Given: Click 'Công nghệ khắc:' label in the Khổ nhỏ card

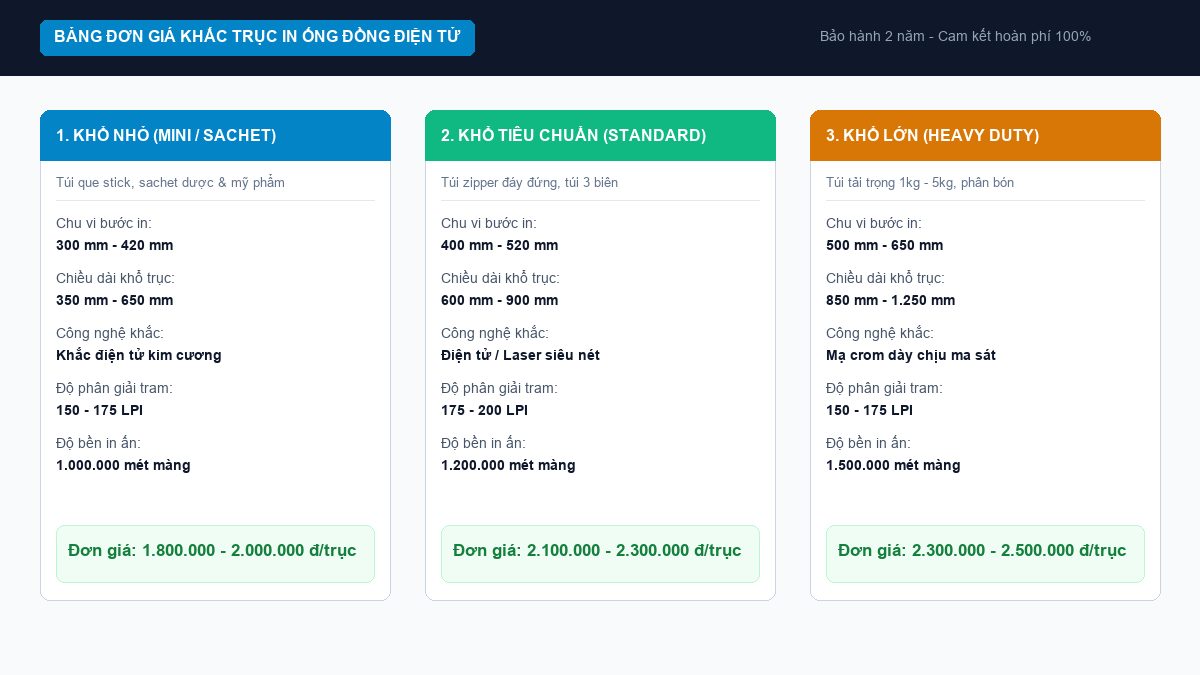Looking at the screenshot, I should 110,333.
